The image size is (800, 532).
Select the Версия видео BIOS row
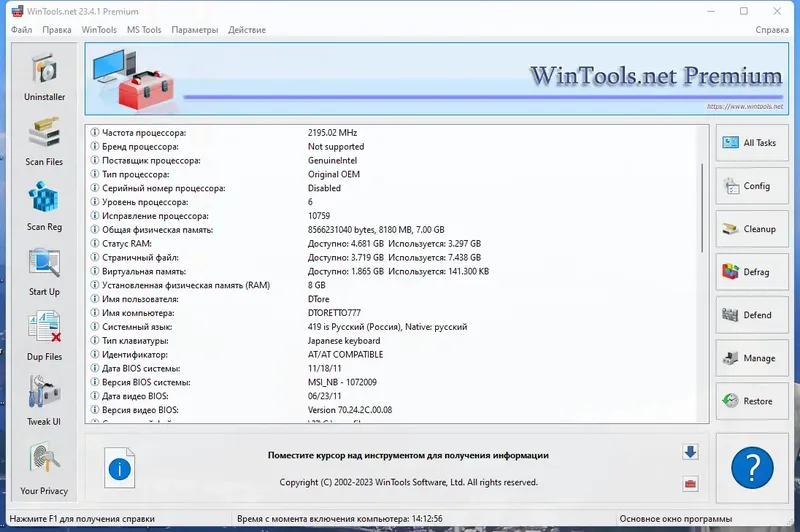coord(392,410)
